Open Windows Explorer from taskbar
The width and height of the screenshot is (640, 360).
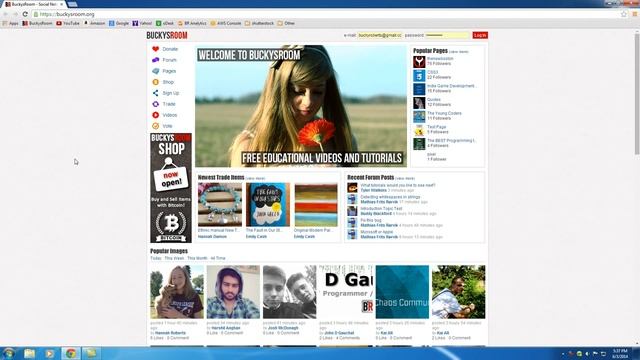[29, 353]
